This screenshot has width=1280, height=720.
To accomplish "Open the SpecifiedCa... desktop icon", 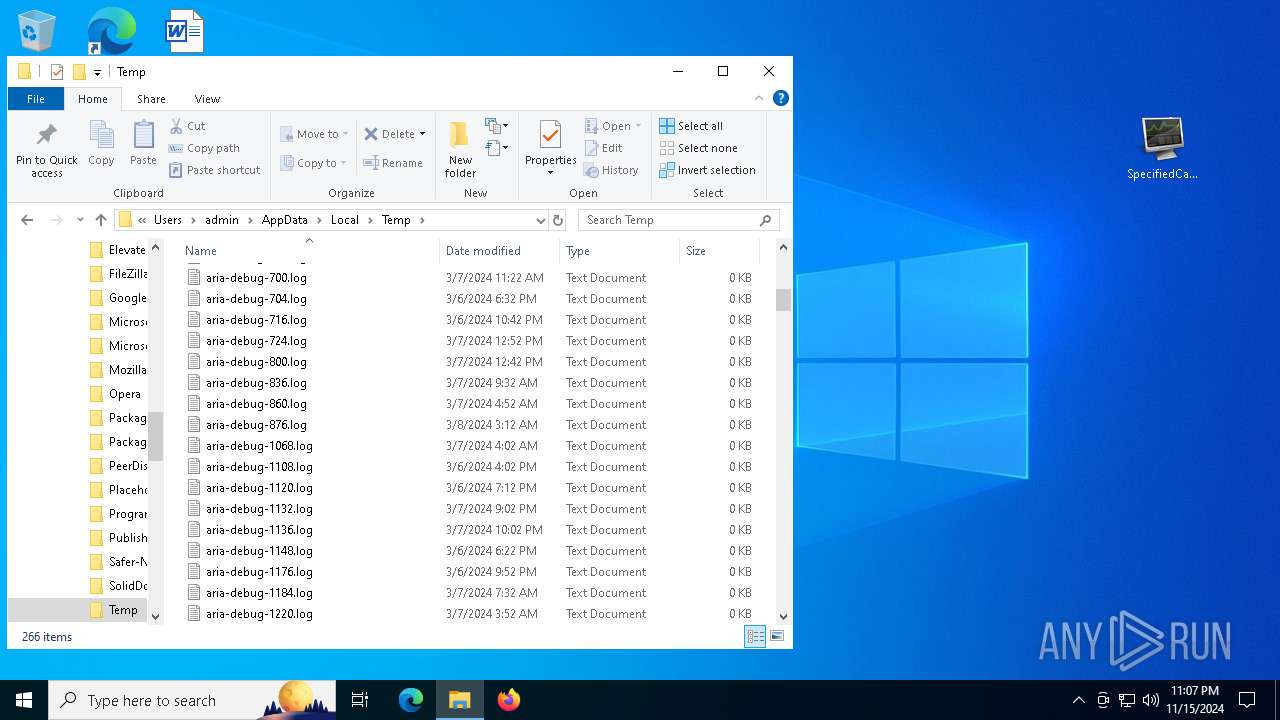I will tap(1162, 148).
